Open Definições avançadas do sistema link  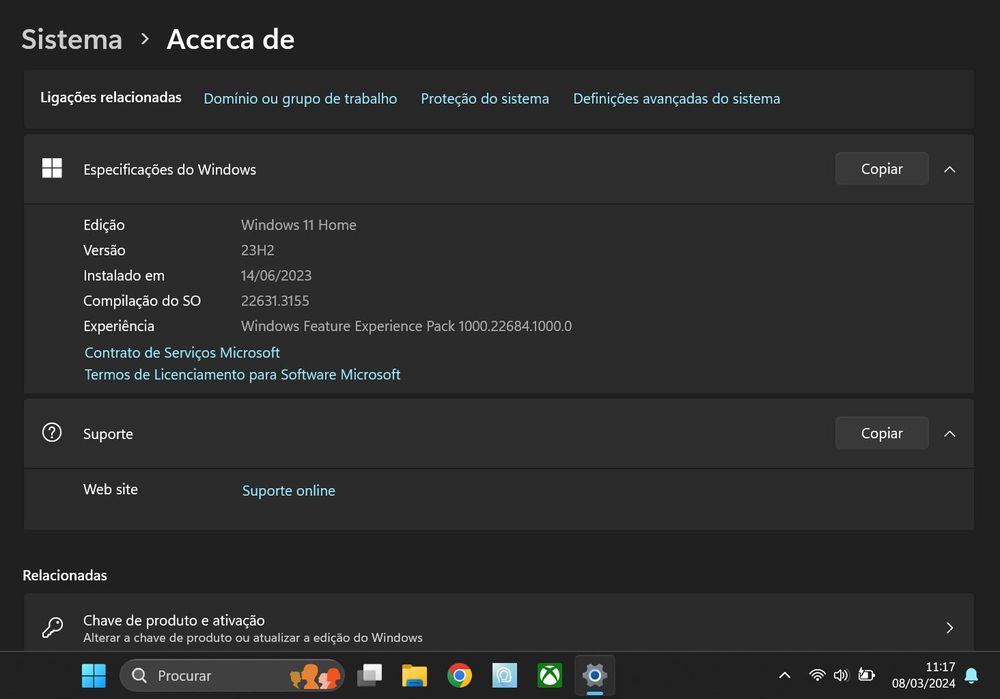(x=677, y=99)
